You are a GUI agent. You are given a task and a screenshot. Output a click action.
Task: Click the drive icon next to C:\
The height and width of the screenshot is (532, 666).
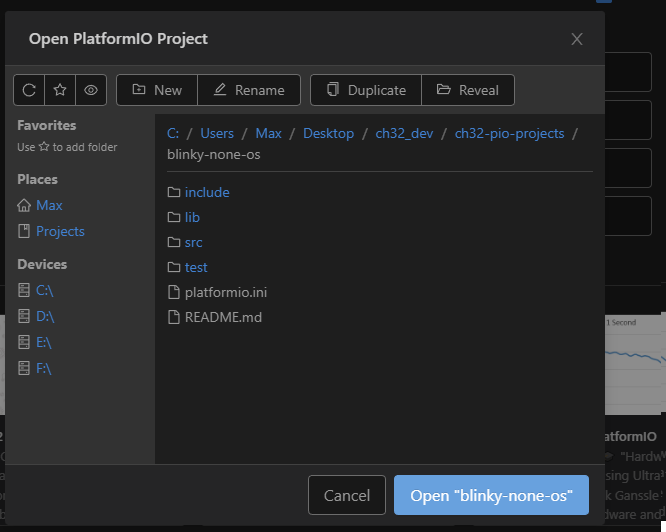(x=24, y=290)
